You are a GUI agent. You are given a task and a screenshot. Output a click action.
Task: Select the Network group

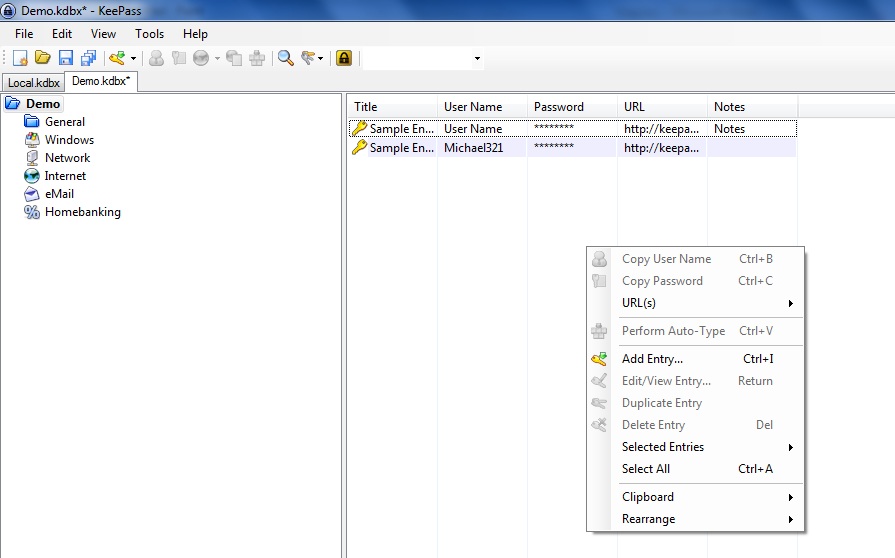tap(67, 157)
